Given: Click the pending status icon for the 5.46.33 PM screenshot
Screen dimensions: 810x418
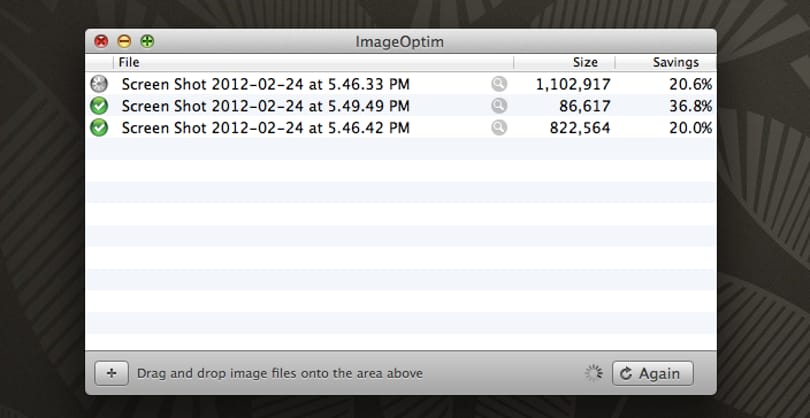Looking at the screenshot, I should (x=99, y=84).
